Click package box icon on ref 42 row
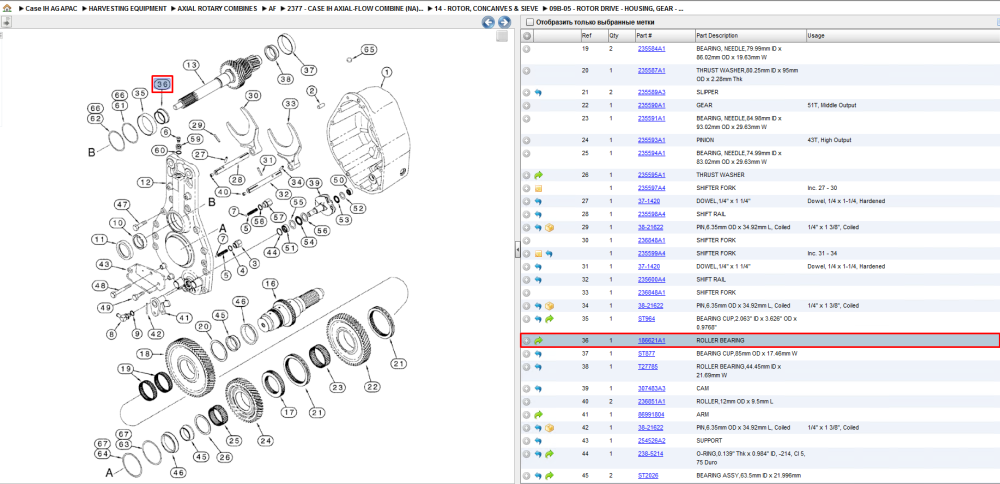The image size is (1000, 484). (549, 427)
